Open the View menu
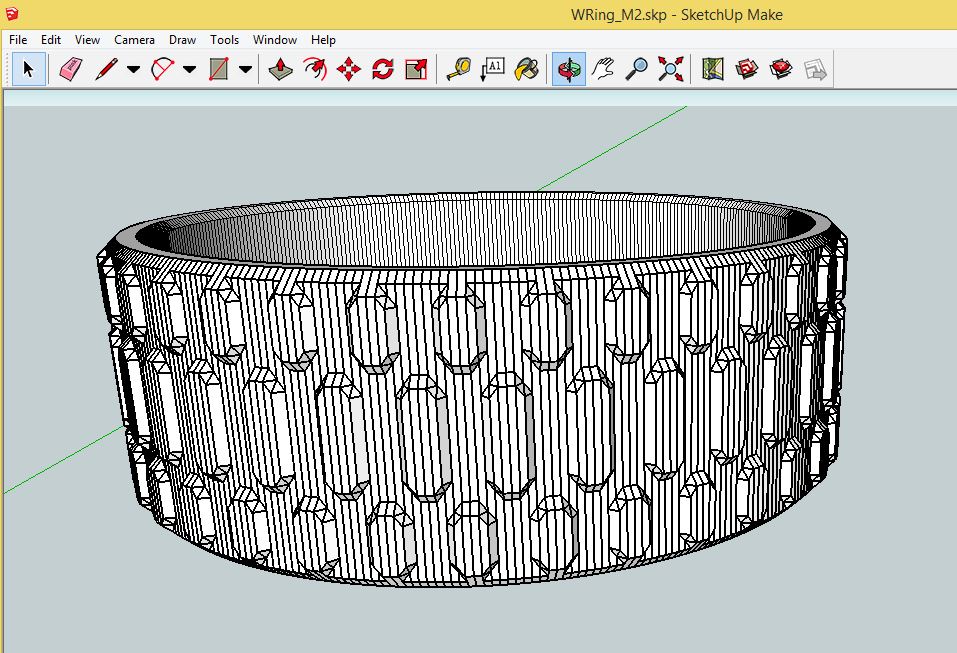This screenshot has height=653, width=957. 87,40
